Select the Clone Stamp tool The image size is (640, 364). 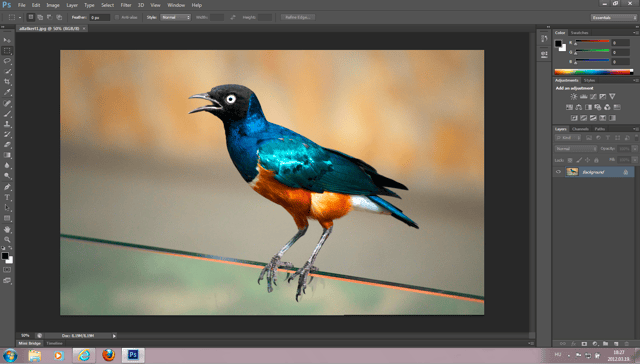click(7, 124)
